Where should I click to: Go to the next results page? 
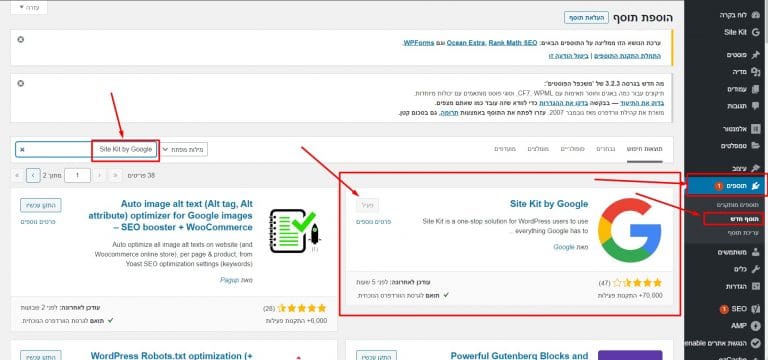coord(33,175)
